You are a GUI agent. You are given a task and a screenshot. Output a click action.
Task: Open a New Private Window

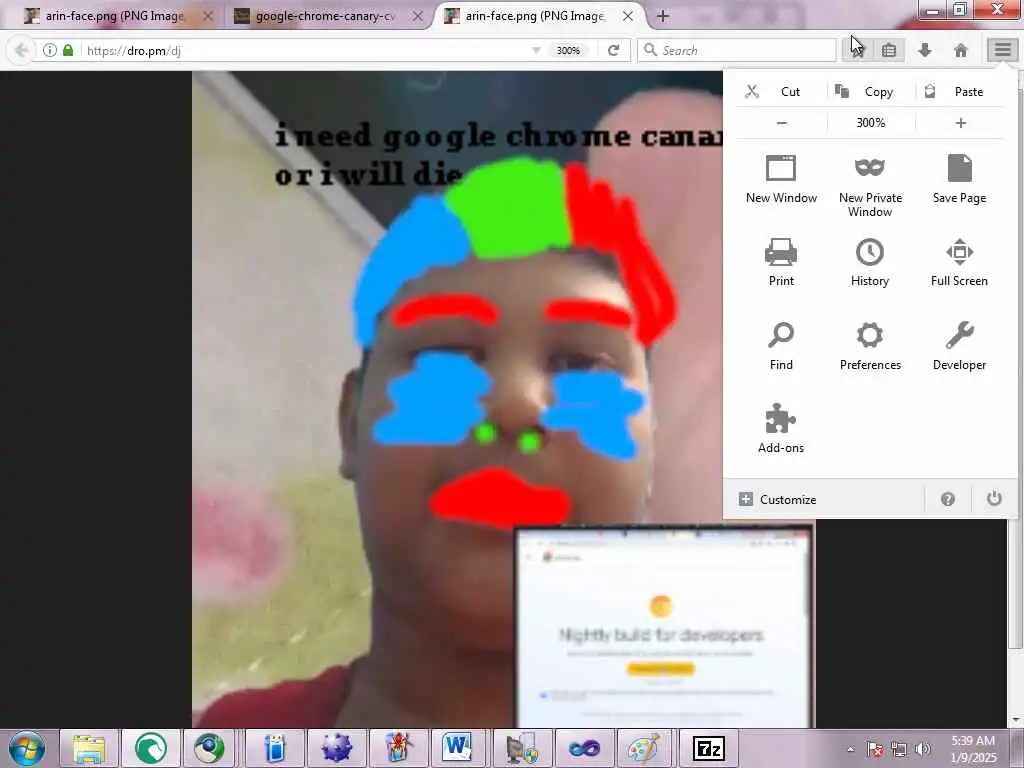pos(870,186)
